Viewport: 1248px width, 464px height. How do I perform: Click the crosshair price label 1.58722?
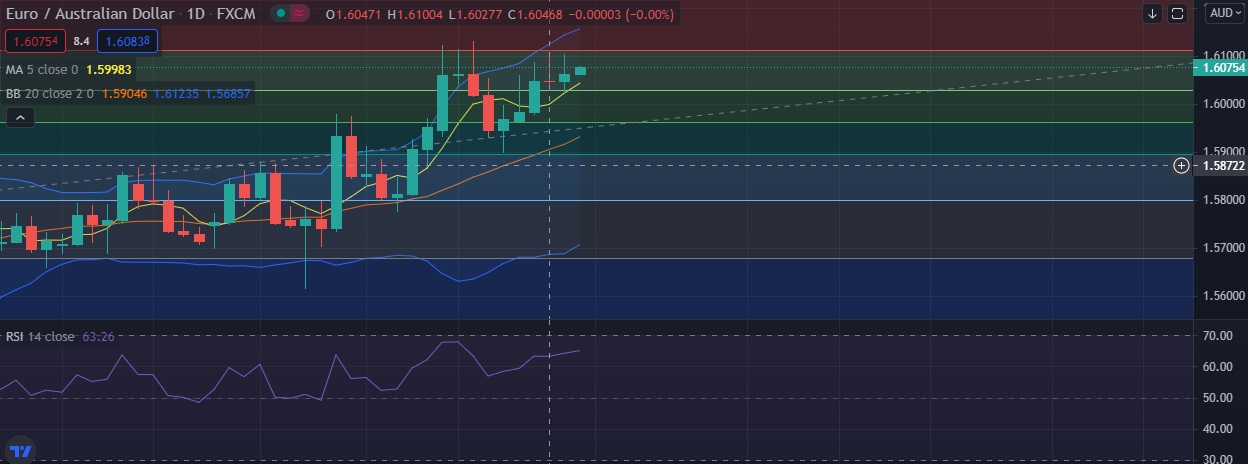[1223, 165]
